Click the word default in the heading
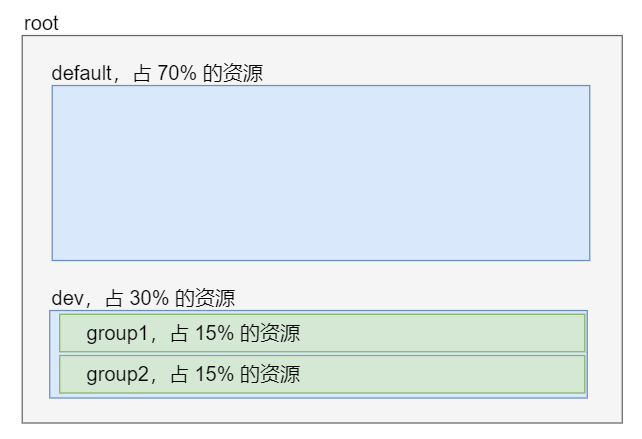Viewport: 642px width, 439px height. [81, 73]
